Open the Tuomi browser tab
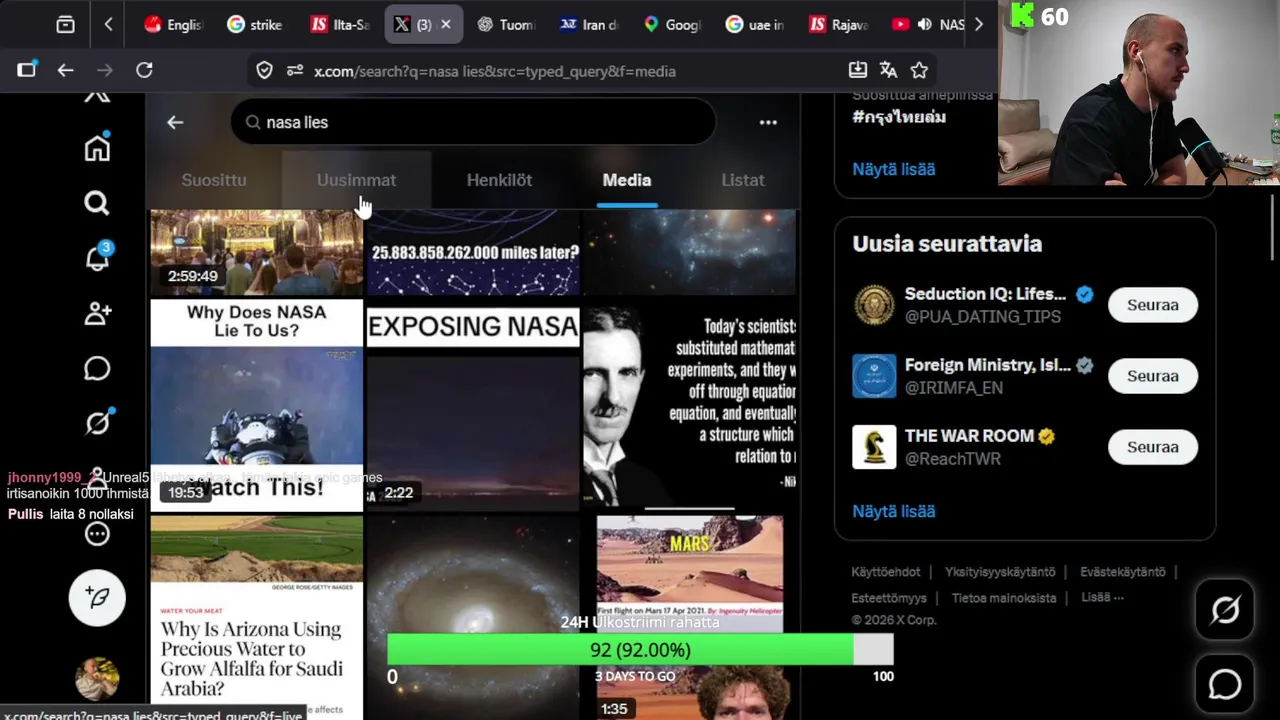The width and height of the screenshot is (1280, 720). click(506, 24)
